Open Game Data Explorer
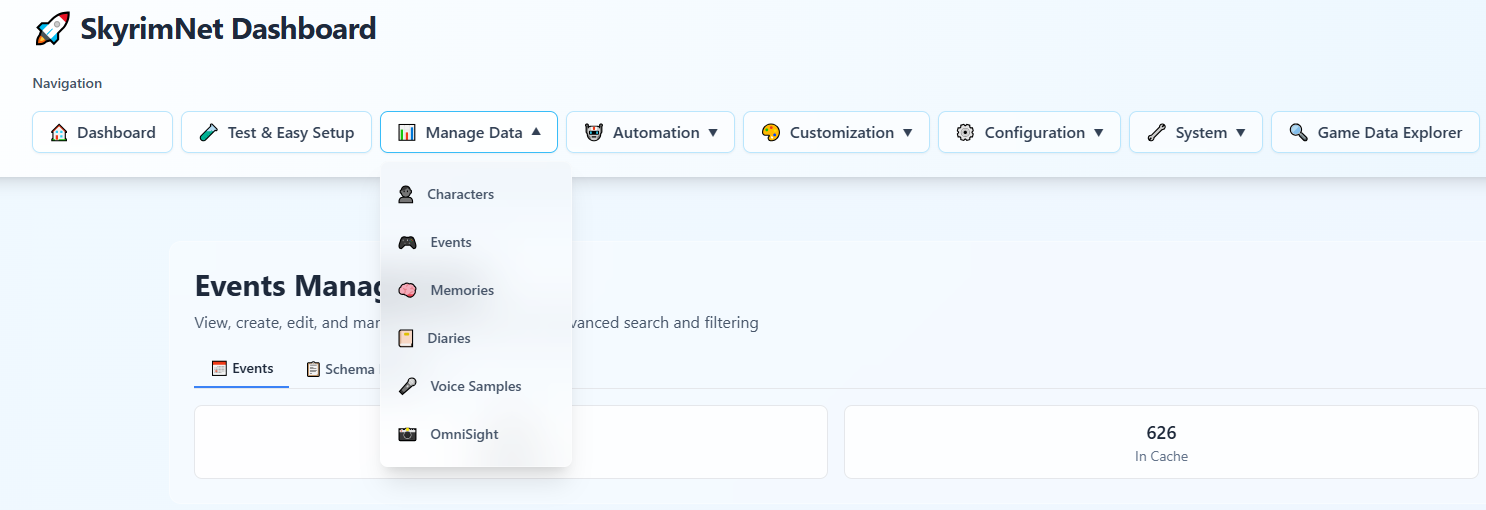The width and height of the screenshot is (1486, 510). pyautogui.click(x=1375, y=132)
